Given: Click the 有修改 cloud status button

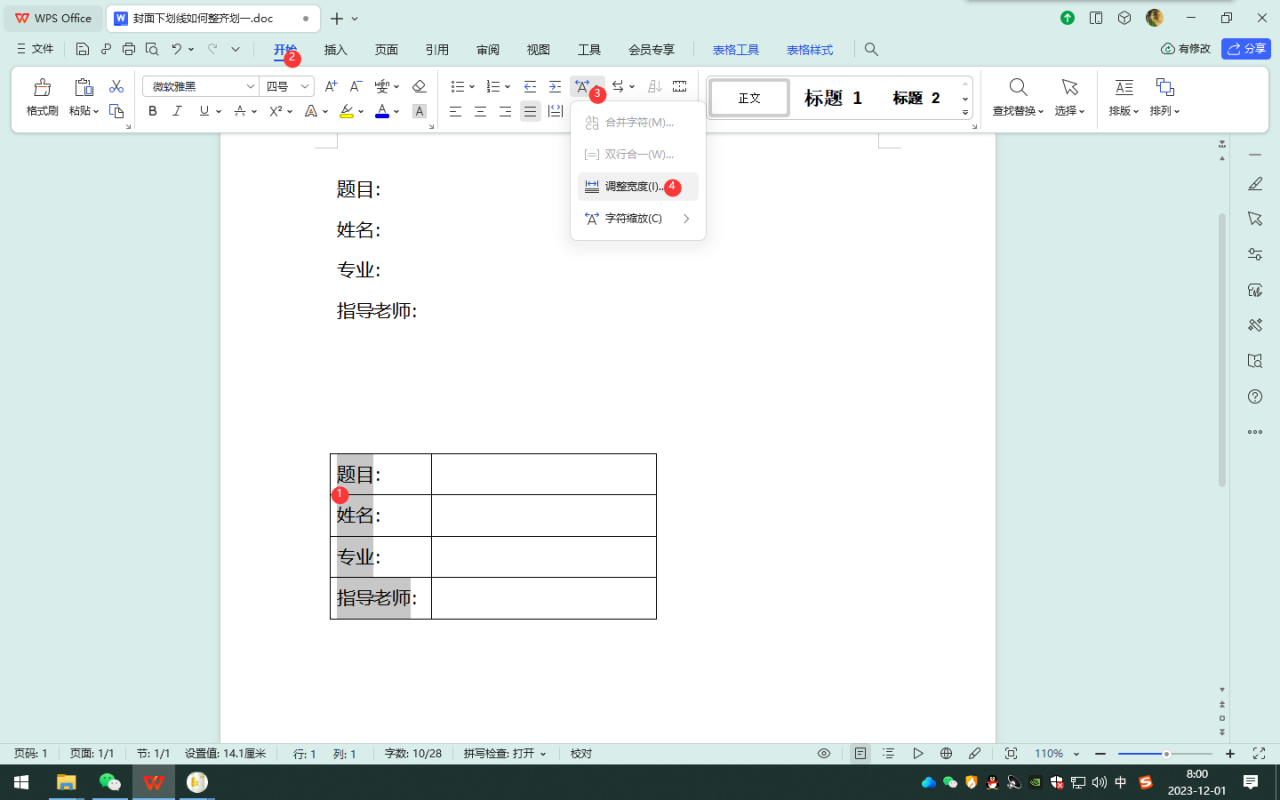Looking at the screenshot, I should pyautogui.click(x=1186, y=48).
